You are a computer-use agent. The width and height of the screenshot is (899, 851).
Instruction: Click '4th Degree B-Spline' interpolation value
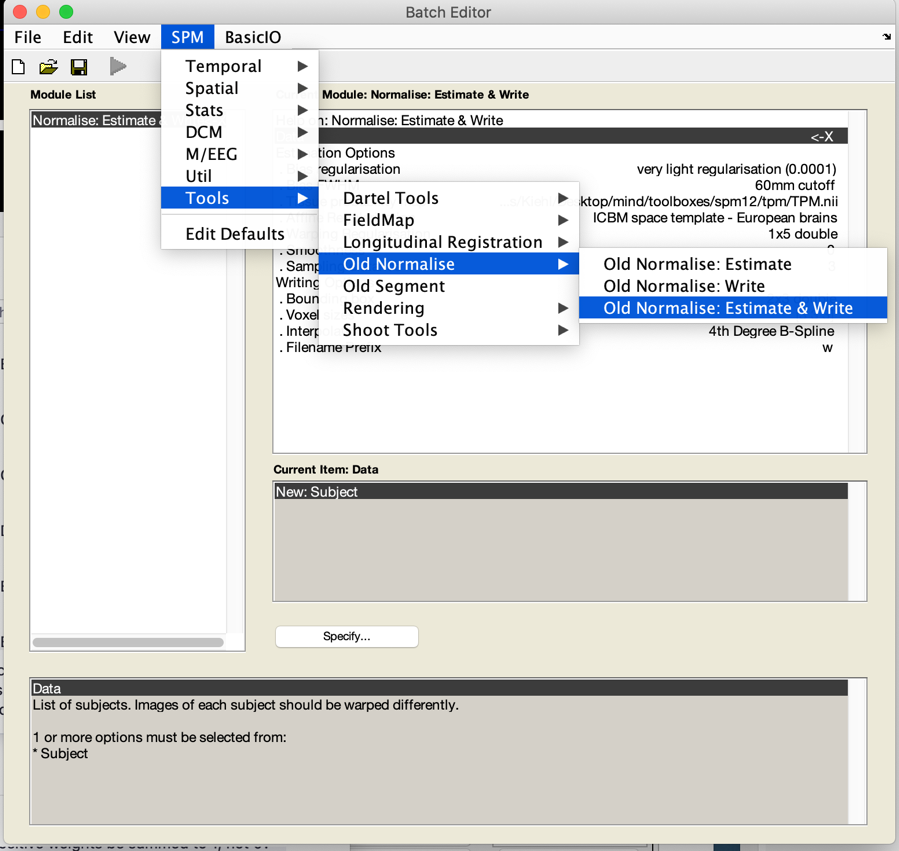click(x=771, y=331)
